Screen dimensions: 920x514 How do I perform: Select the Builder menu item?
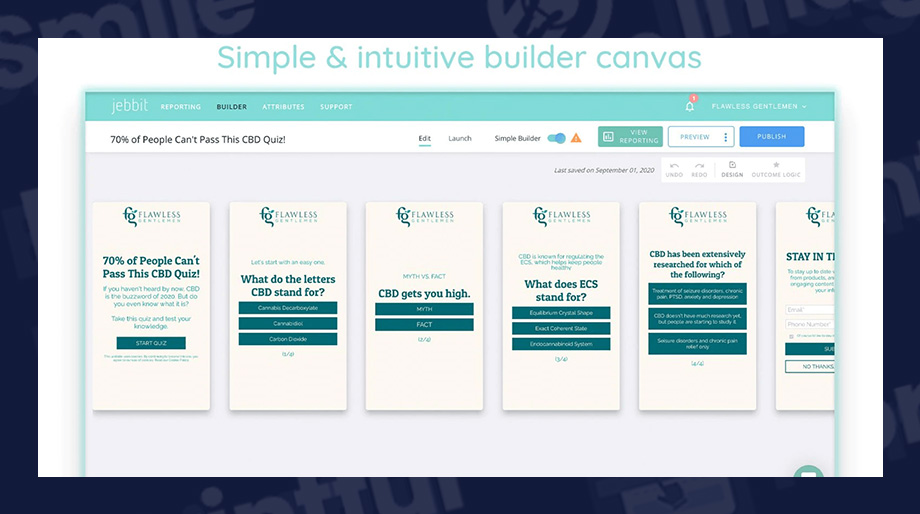232,107
